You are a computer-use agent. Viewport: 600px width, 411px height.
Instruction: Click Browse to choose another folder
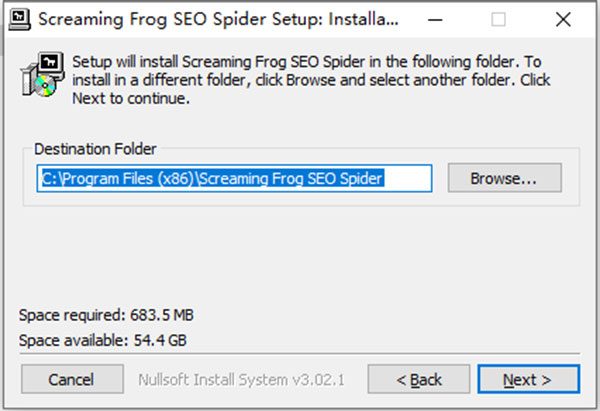point(504,178)
